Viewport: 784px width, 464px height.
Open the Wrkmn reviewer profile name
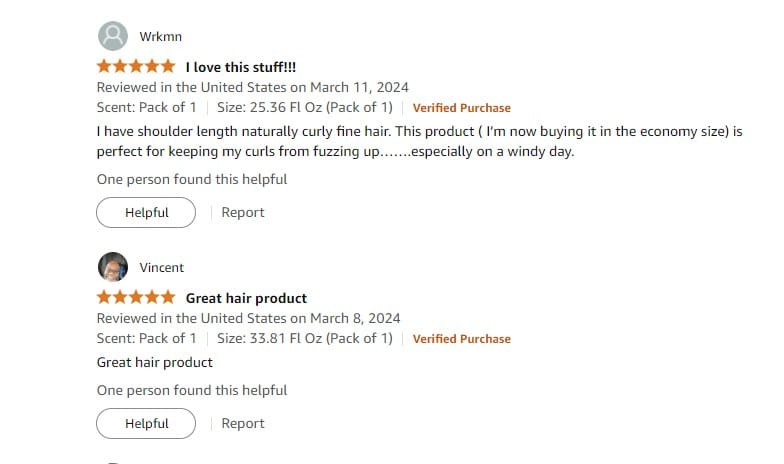160,36
